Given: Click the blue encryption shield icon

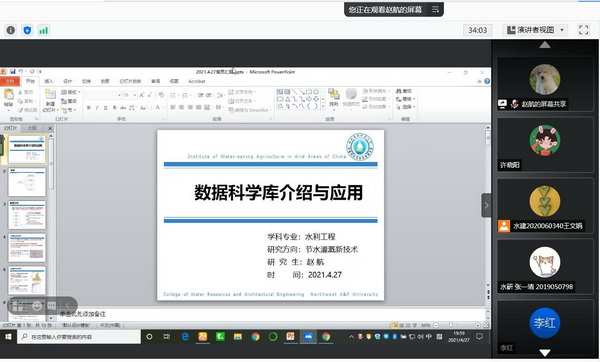Looking at the screenshot, I should point(27,30).
